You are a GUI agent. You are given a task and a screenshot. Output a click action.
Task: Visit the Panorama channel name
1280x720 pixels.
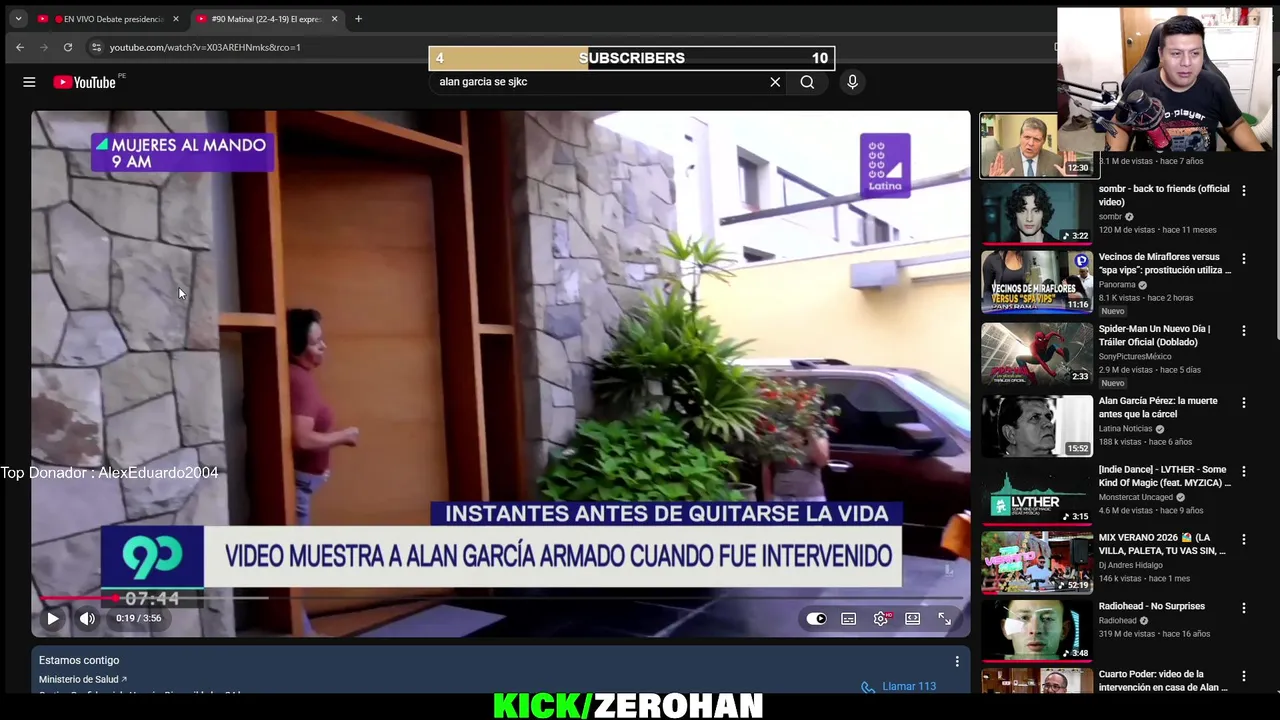click(x=1117, y=285)
